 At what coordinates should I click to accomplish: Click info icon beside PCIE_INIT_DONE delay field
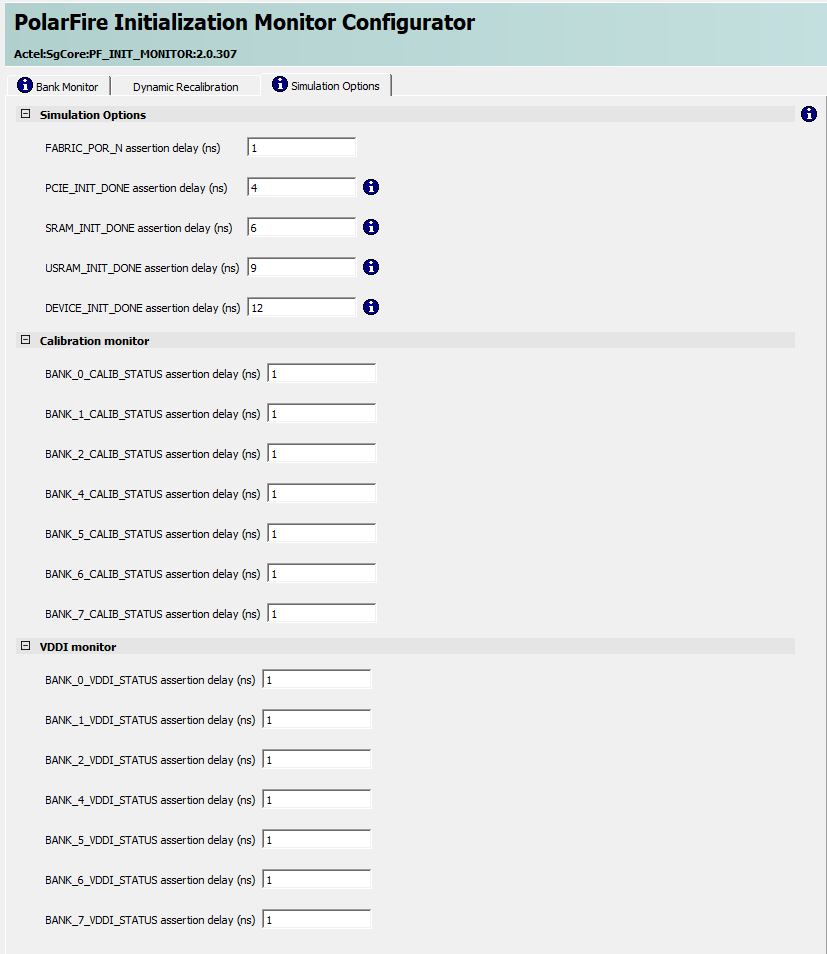(x=371, y=187)
